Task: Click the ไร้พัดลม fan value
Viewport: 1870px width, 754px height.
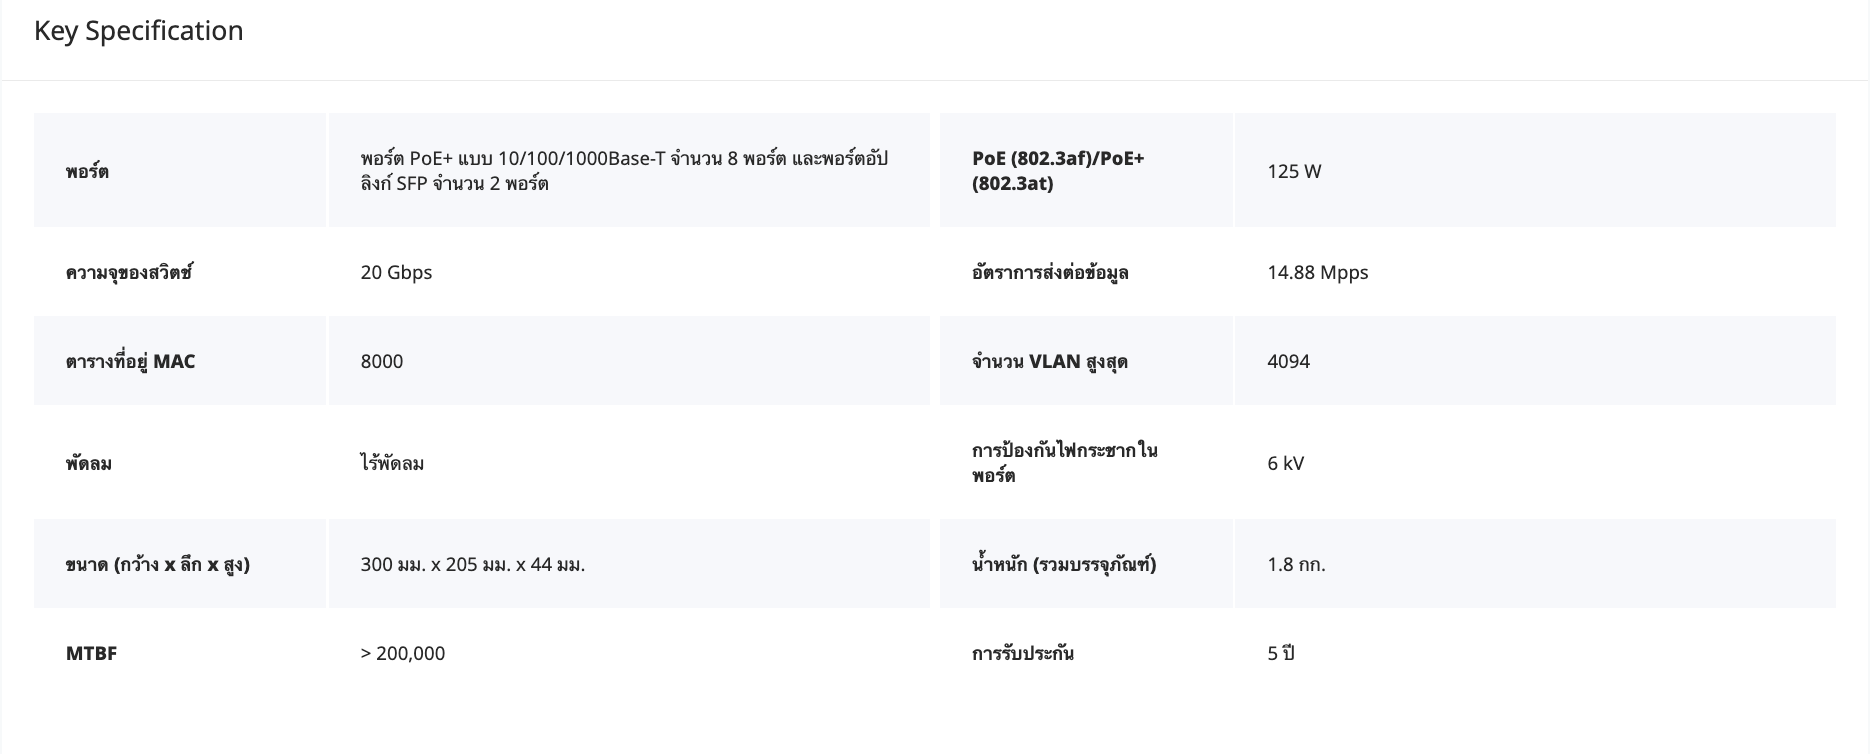Action: (x=392, y=463)
